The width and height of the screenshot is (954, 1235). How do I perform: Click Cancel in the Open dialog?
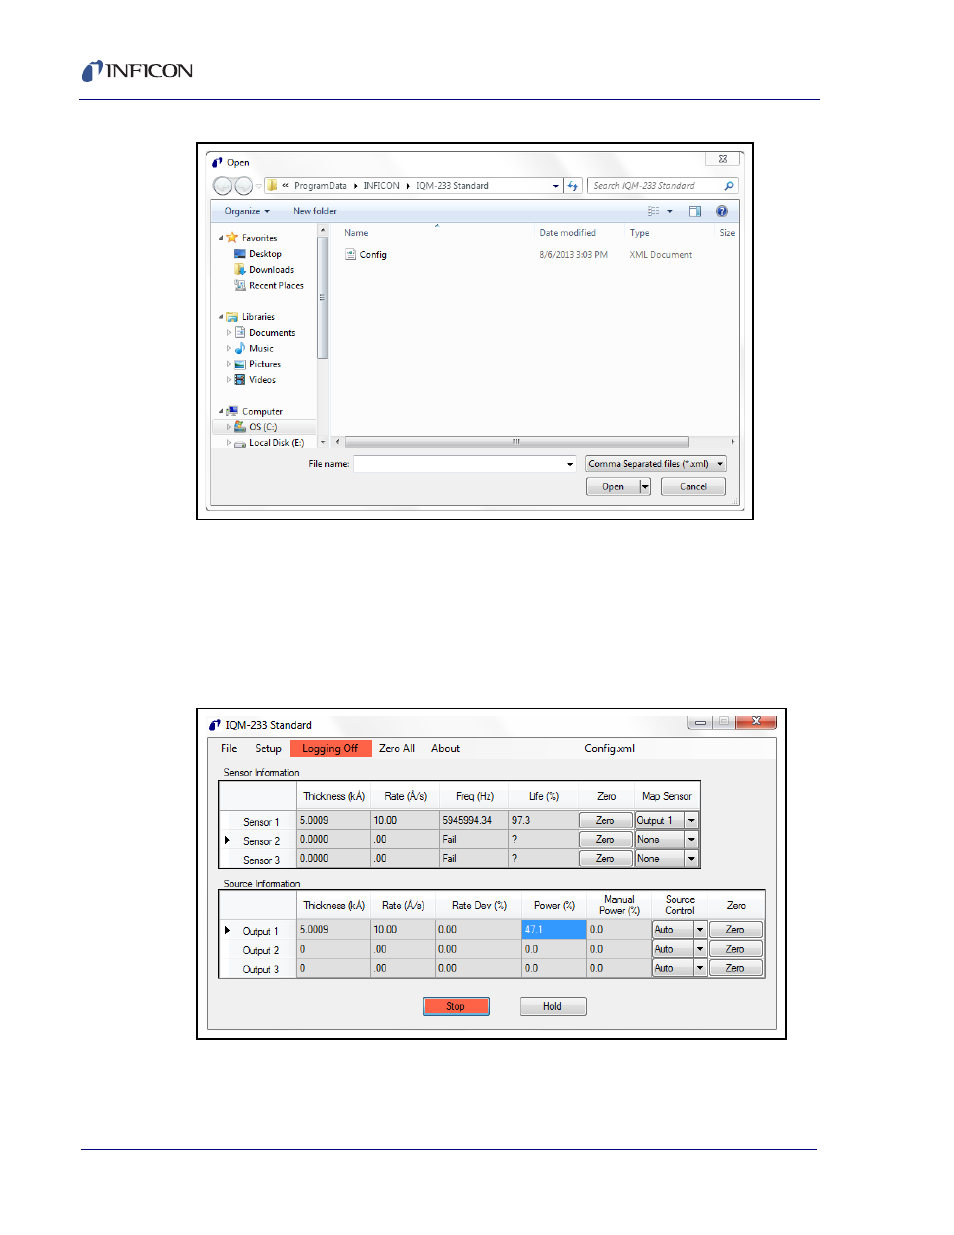(x=693, y=487)
